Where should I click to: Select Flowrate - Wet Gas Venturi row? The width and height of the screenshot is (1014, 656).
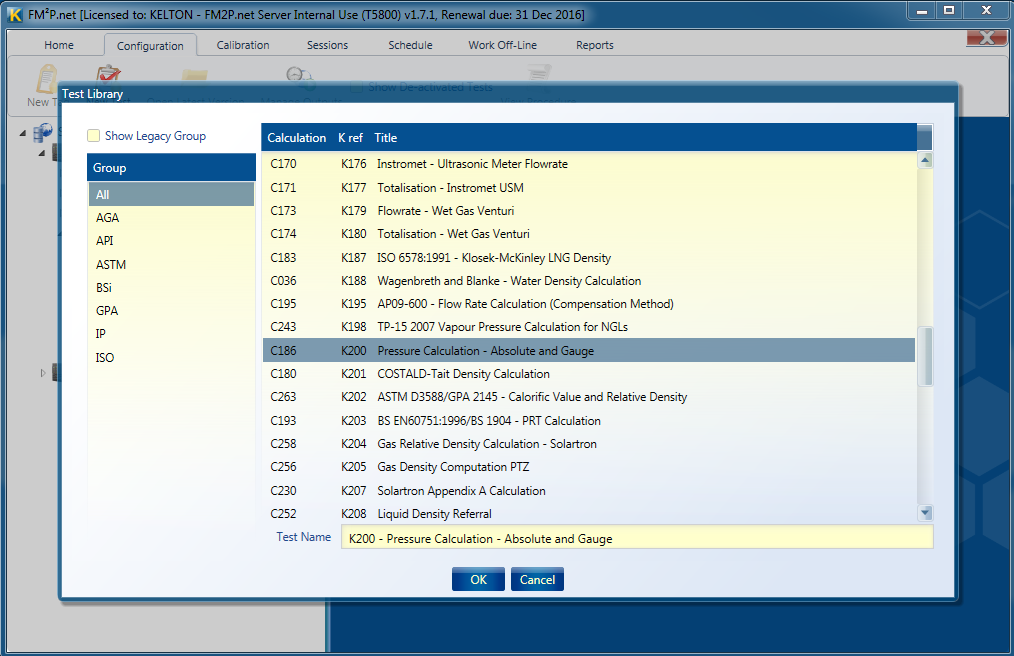(x=589, y=211)
